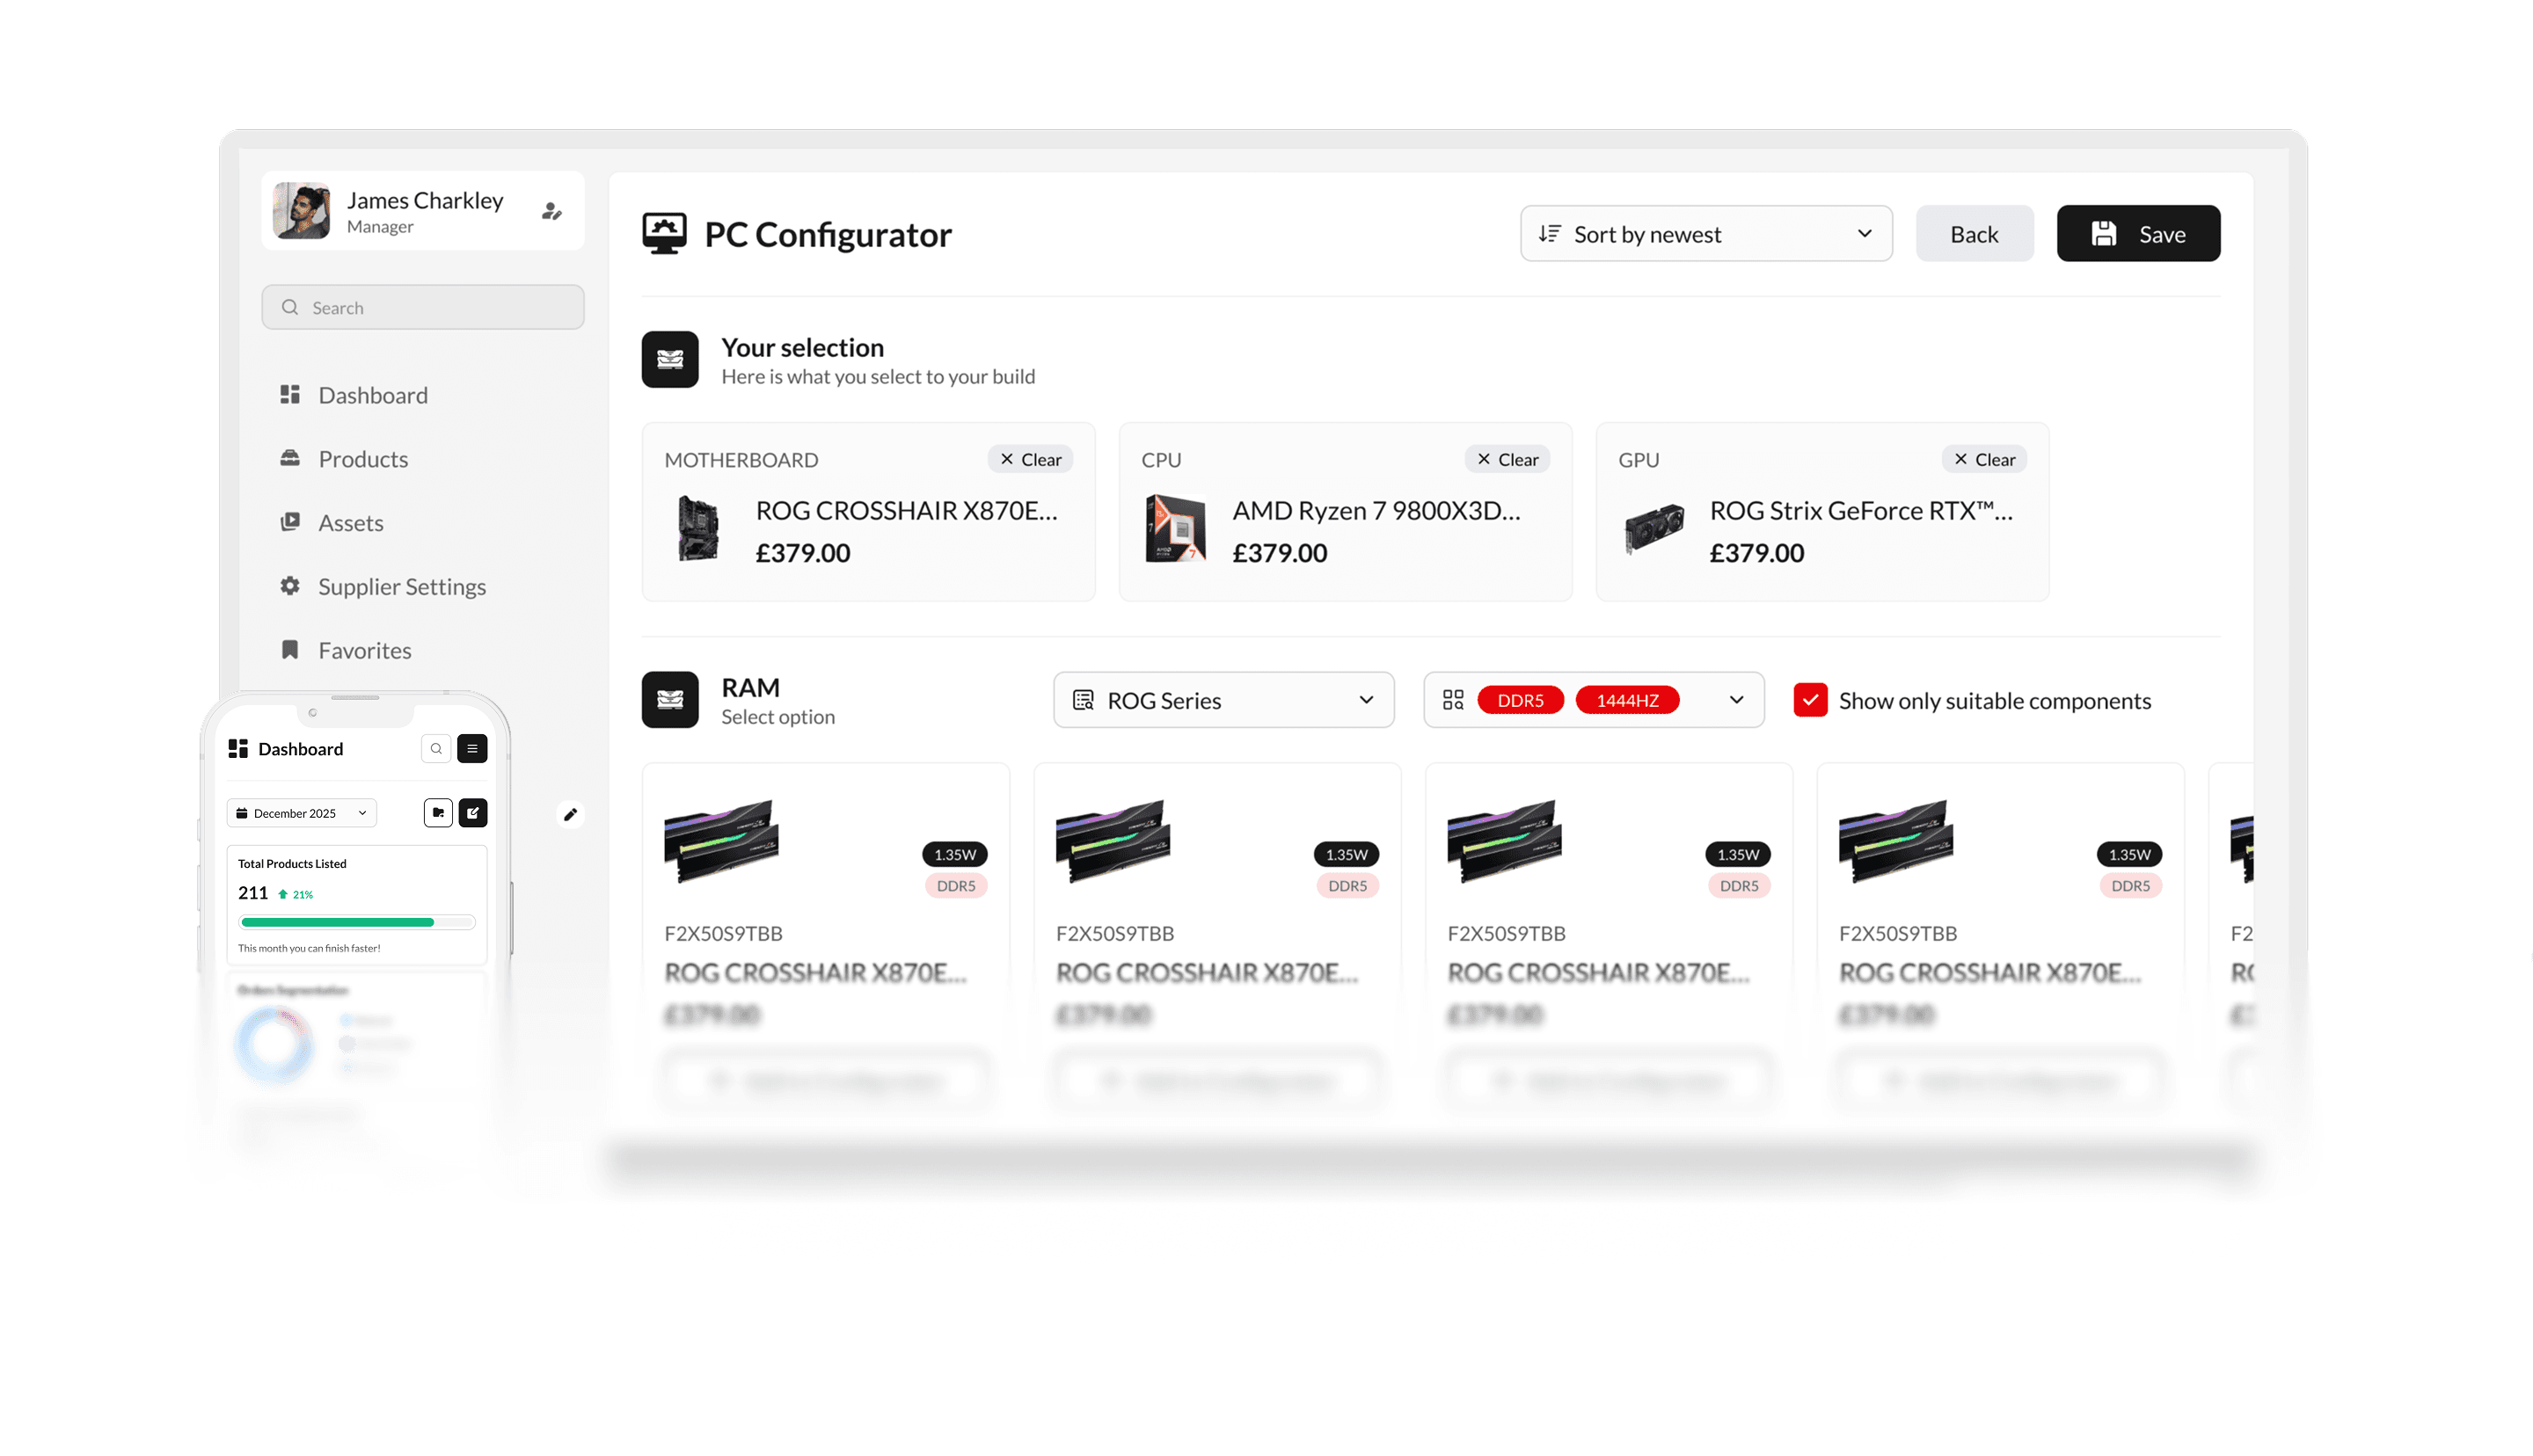This screenshot has height=1456, width=2533.
Task: Click the DDR5 badge on the second RAM card
Action: pos(1347,886)
